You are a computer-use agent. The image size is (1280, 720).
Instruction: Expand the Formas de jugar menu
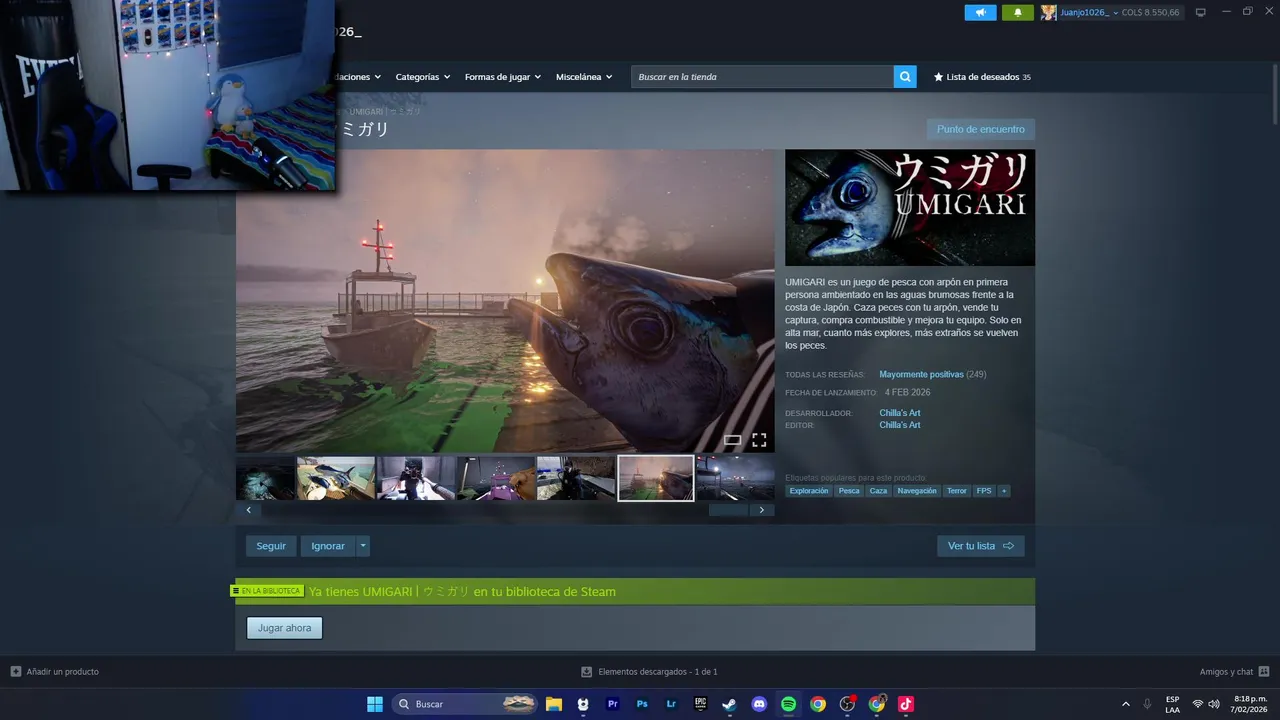[503, 77]
